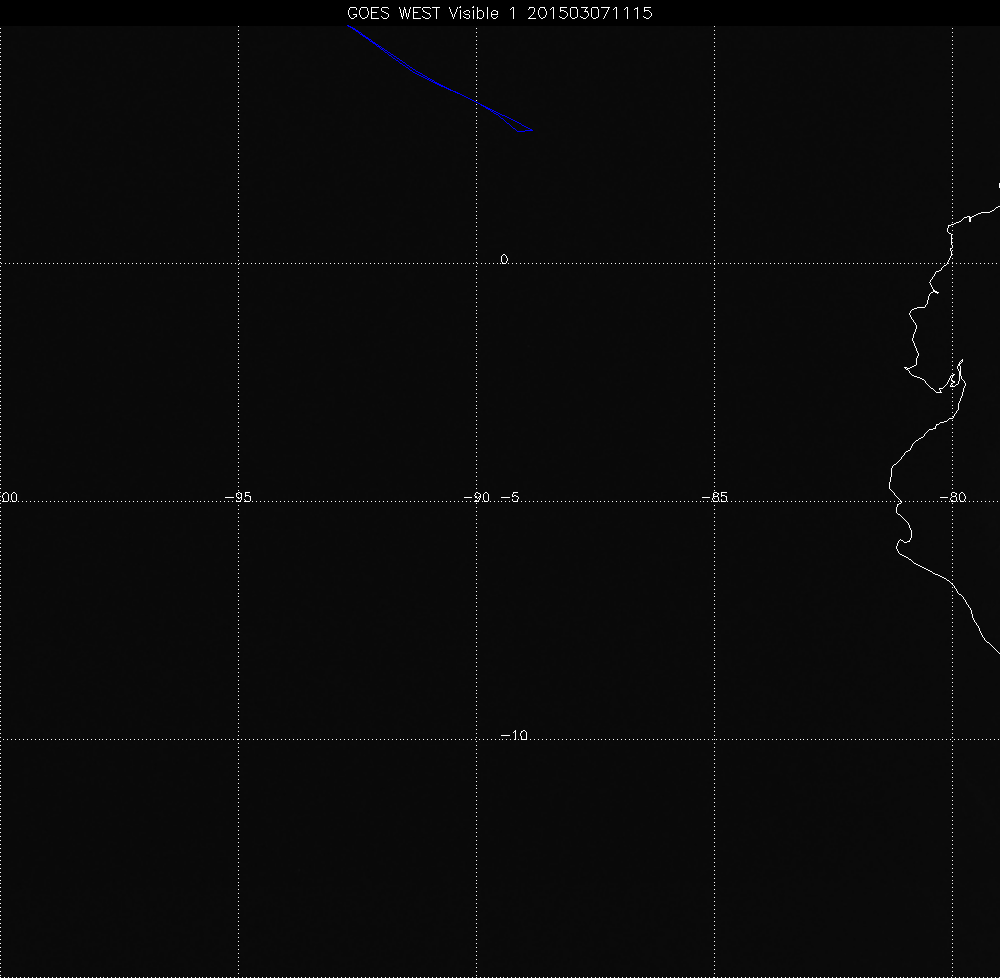Click grid intersection of -10 latitude and -95 longitude

[x=238, y=740]
